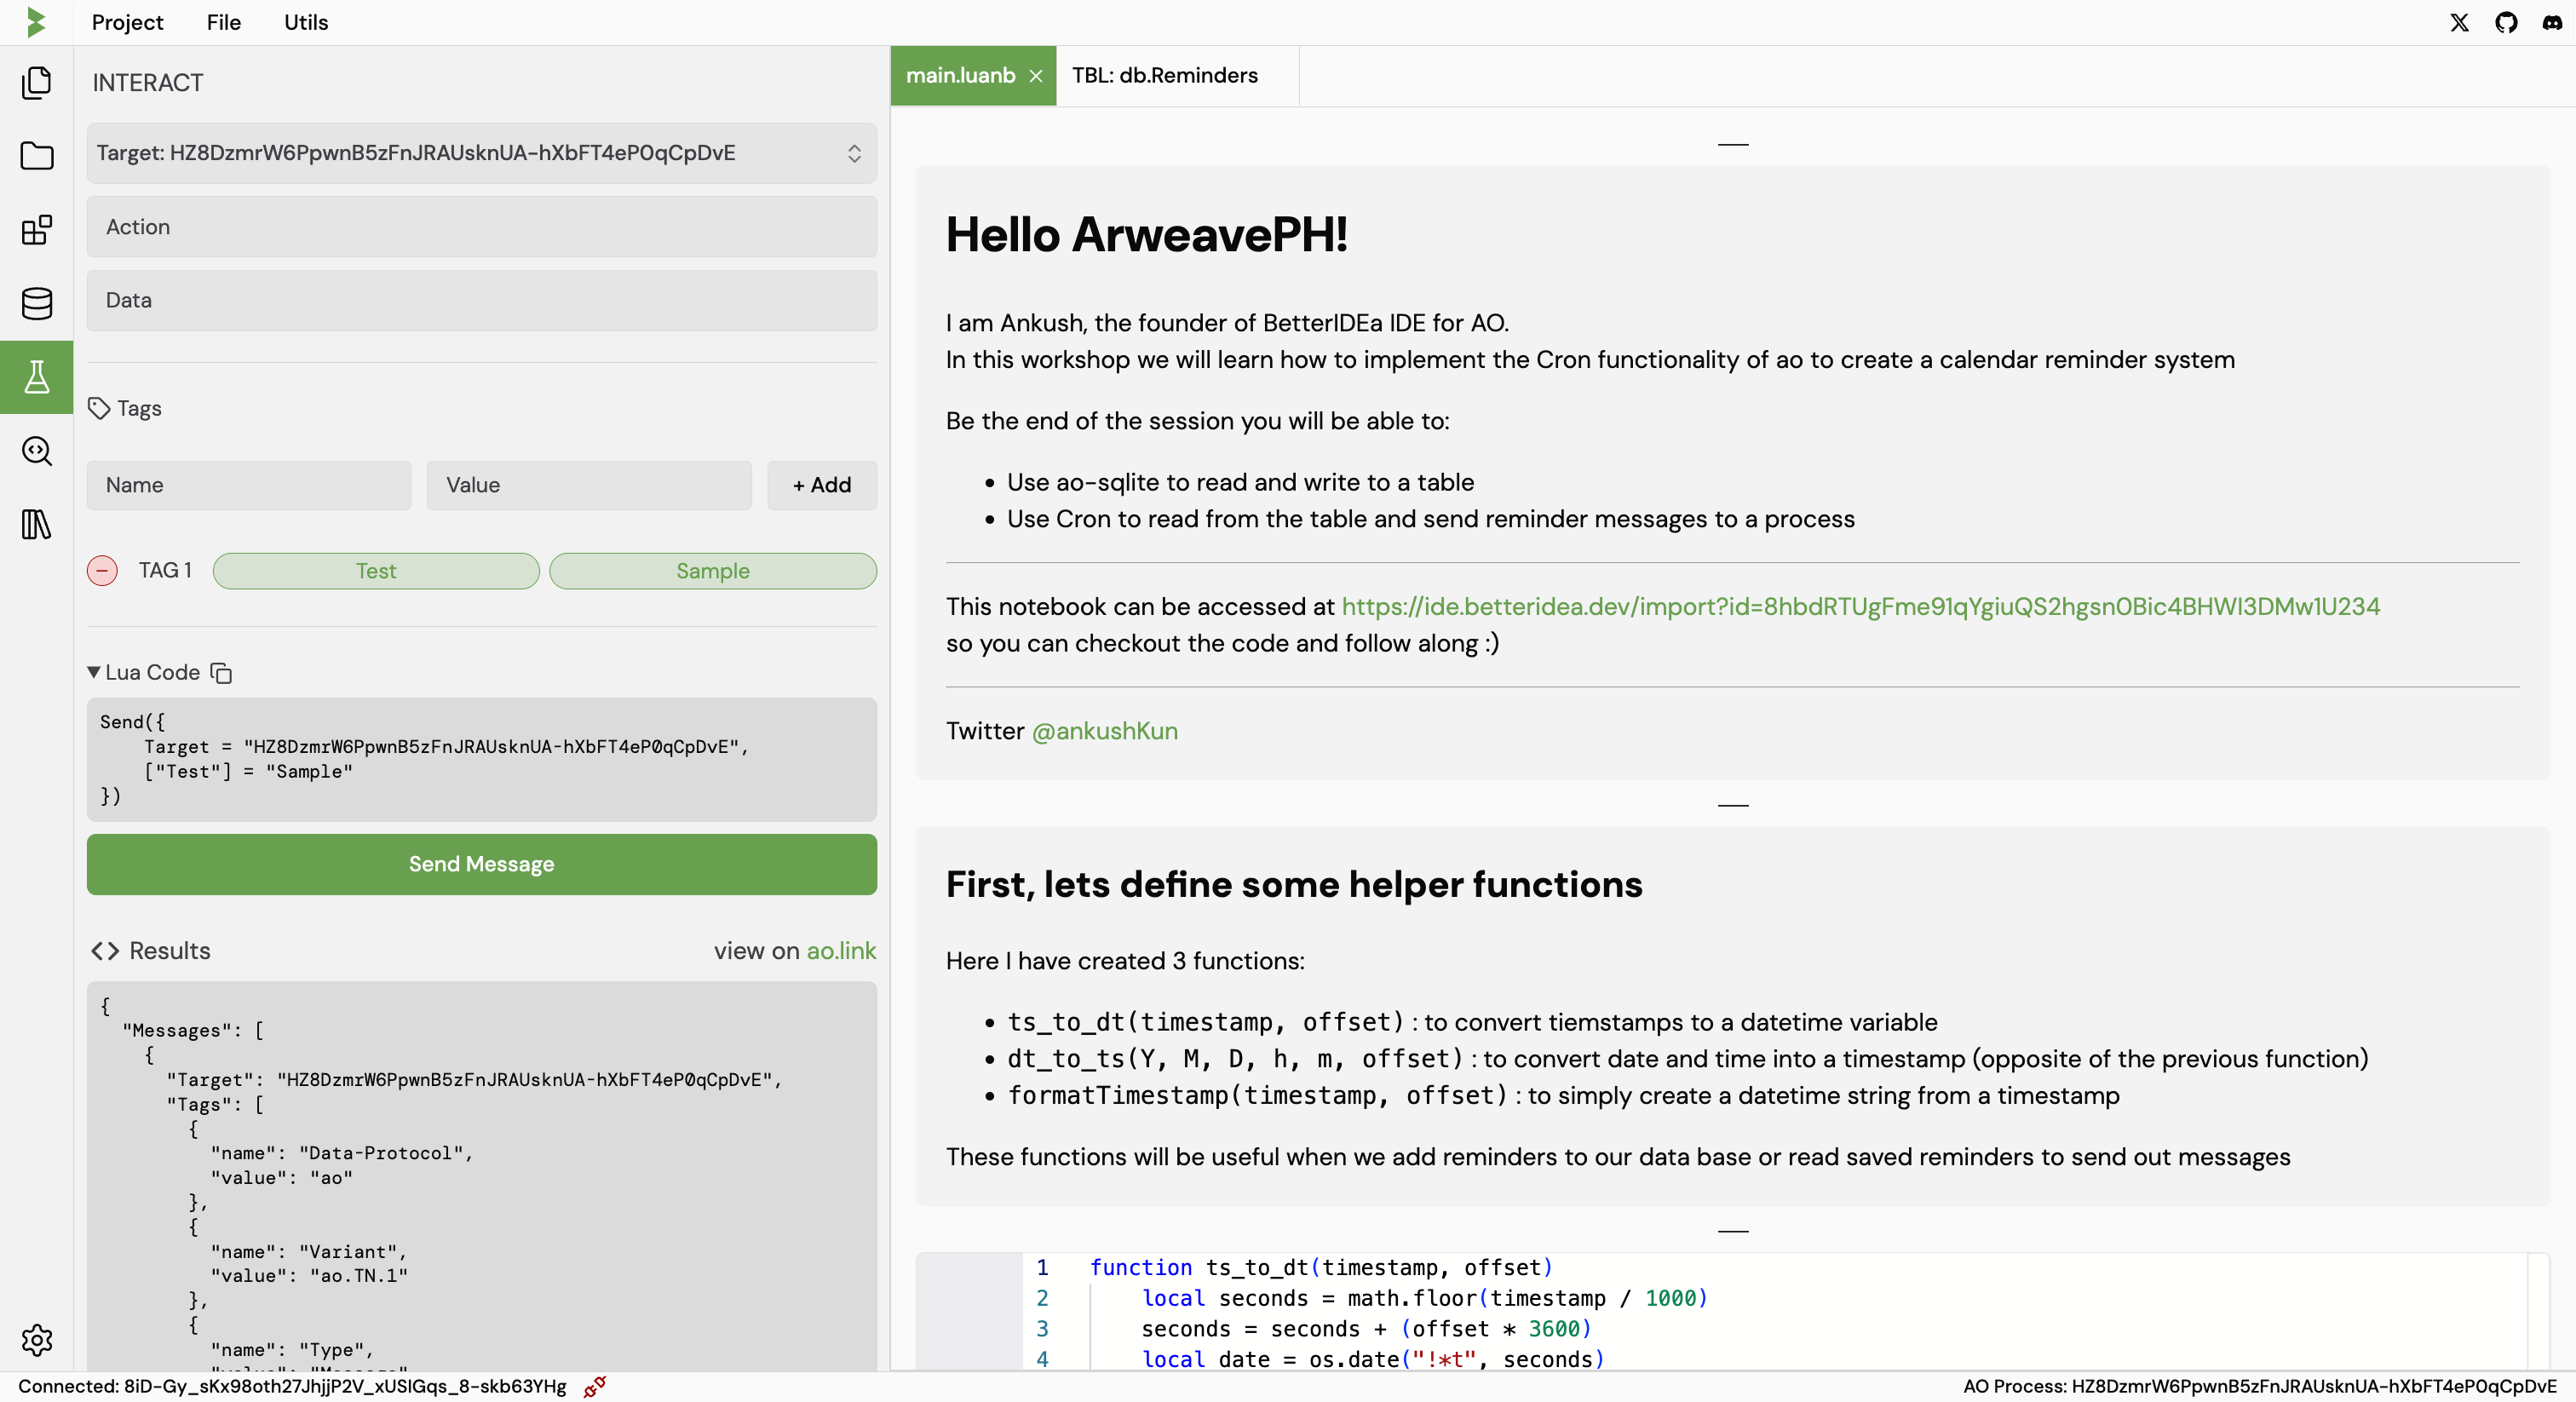Select the flask/test icon in sidebar
The height and width of the screenshot is (1402, 2576).
[37, 376]
